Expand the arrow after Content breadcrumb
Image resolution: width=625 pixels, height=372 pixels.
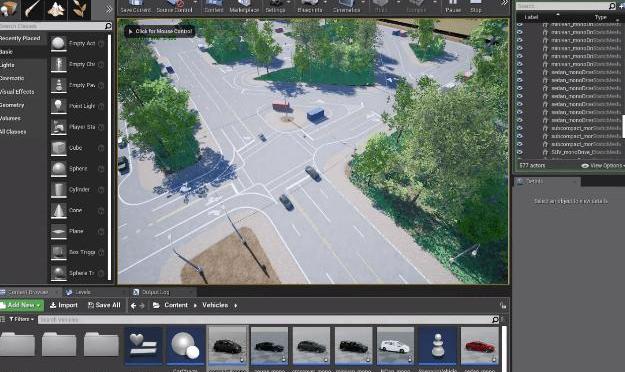(195, 305)
